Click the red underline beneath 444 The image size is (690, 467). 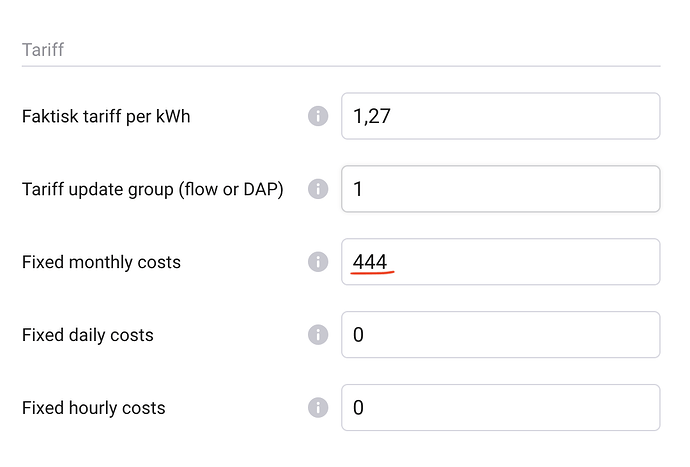coord(374,271)
